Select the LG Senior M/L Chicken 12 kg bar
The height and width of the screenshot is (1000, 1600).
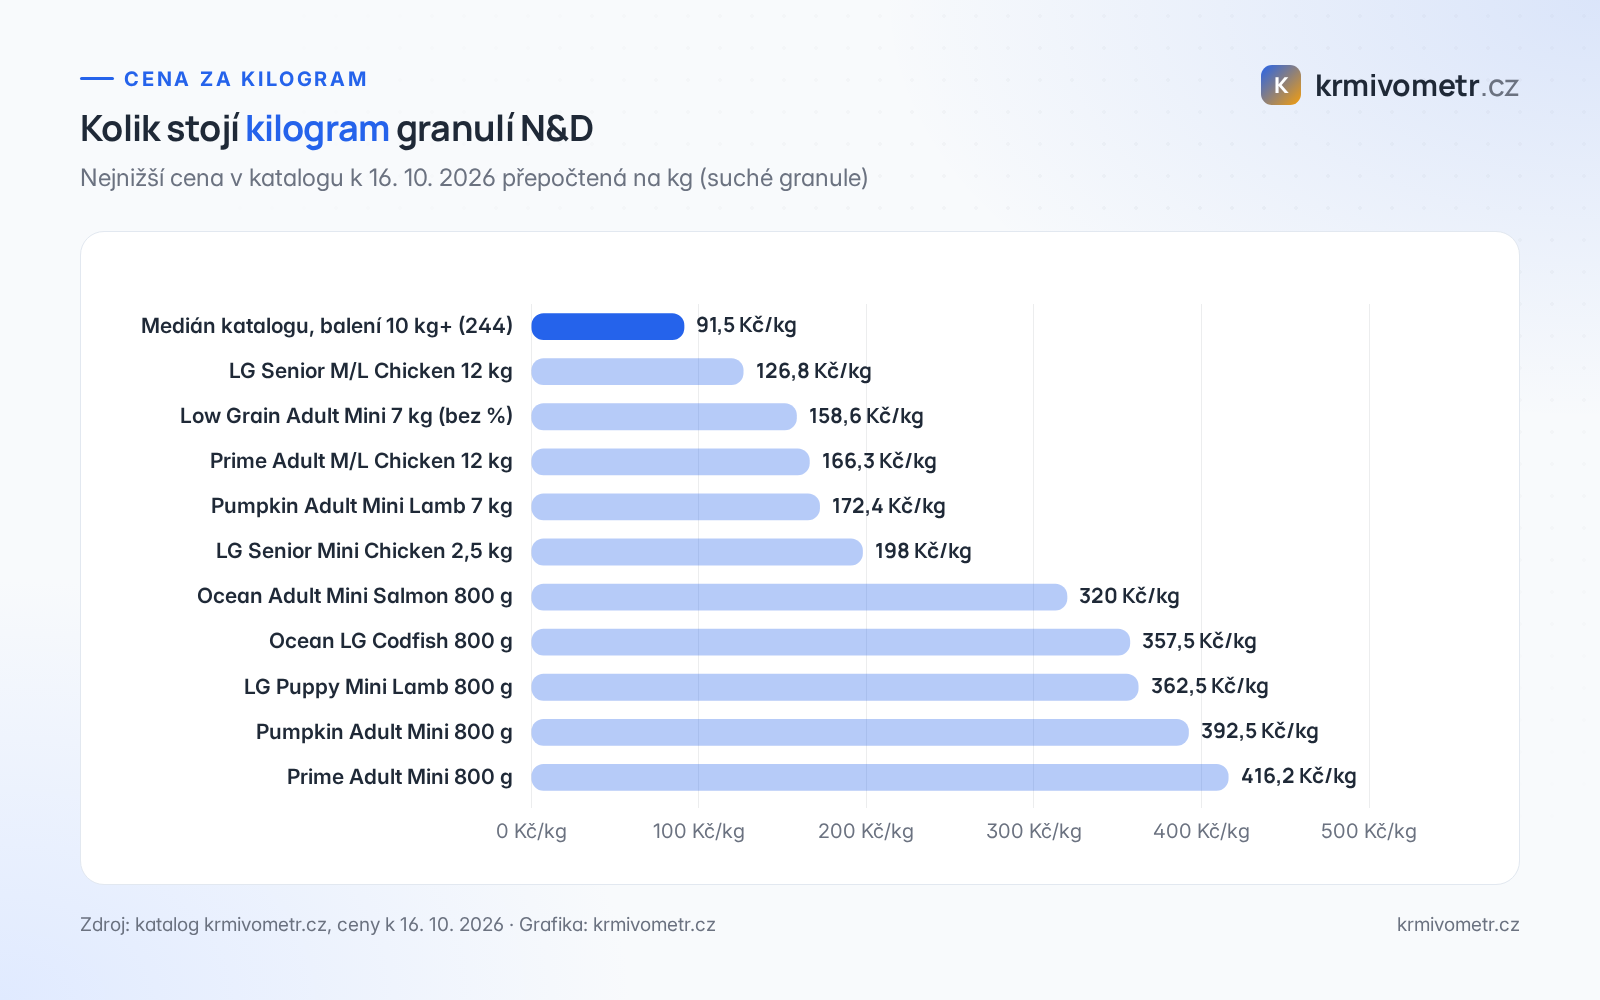pos(637,371)
